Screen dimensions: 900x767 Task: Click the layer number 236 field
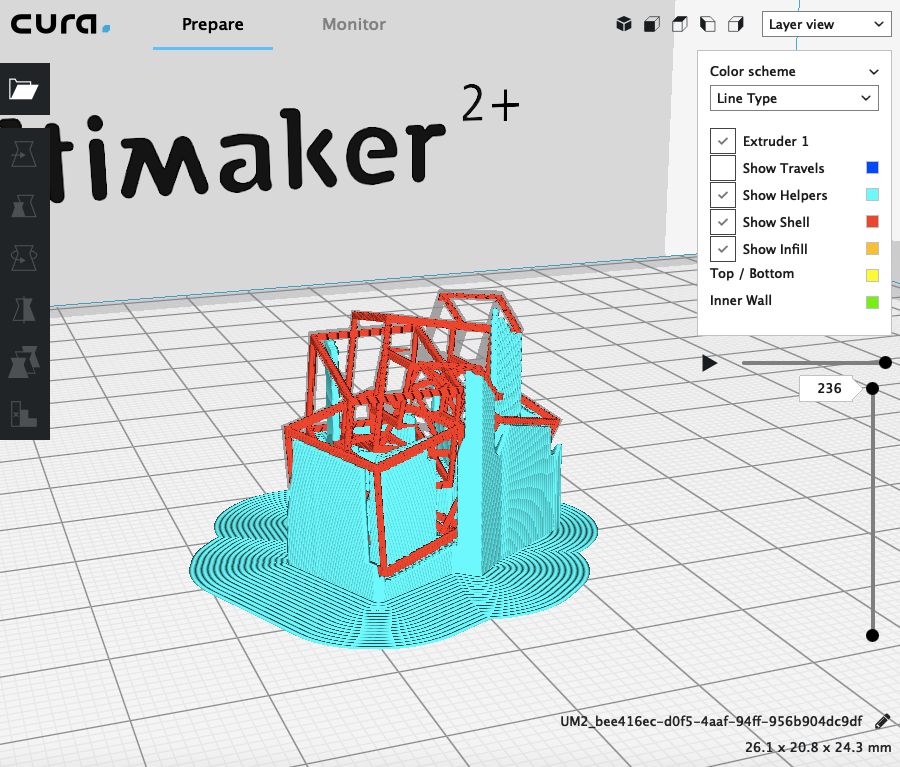point(829,389)
